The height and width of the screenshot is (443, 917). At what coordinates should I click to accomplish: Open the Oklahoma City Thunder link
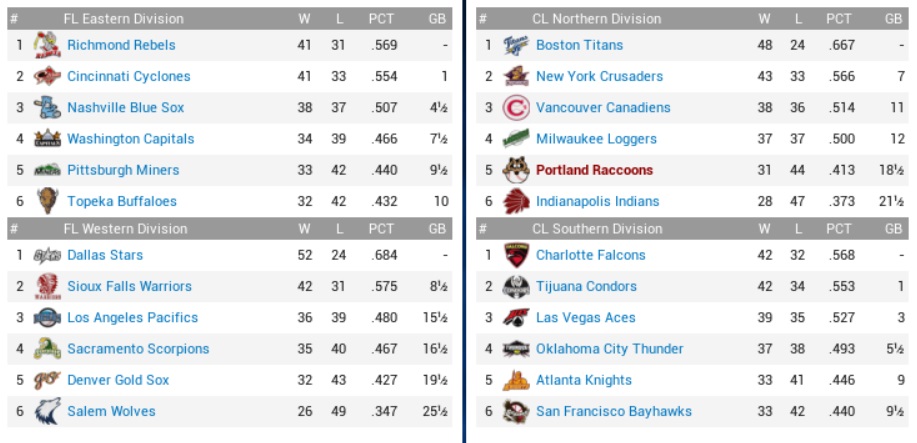pyautogui.click(x=609, y=349)
